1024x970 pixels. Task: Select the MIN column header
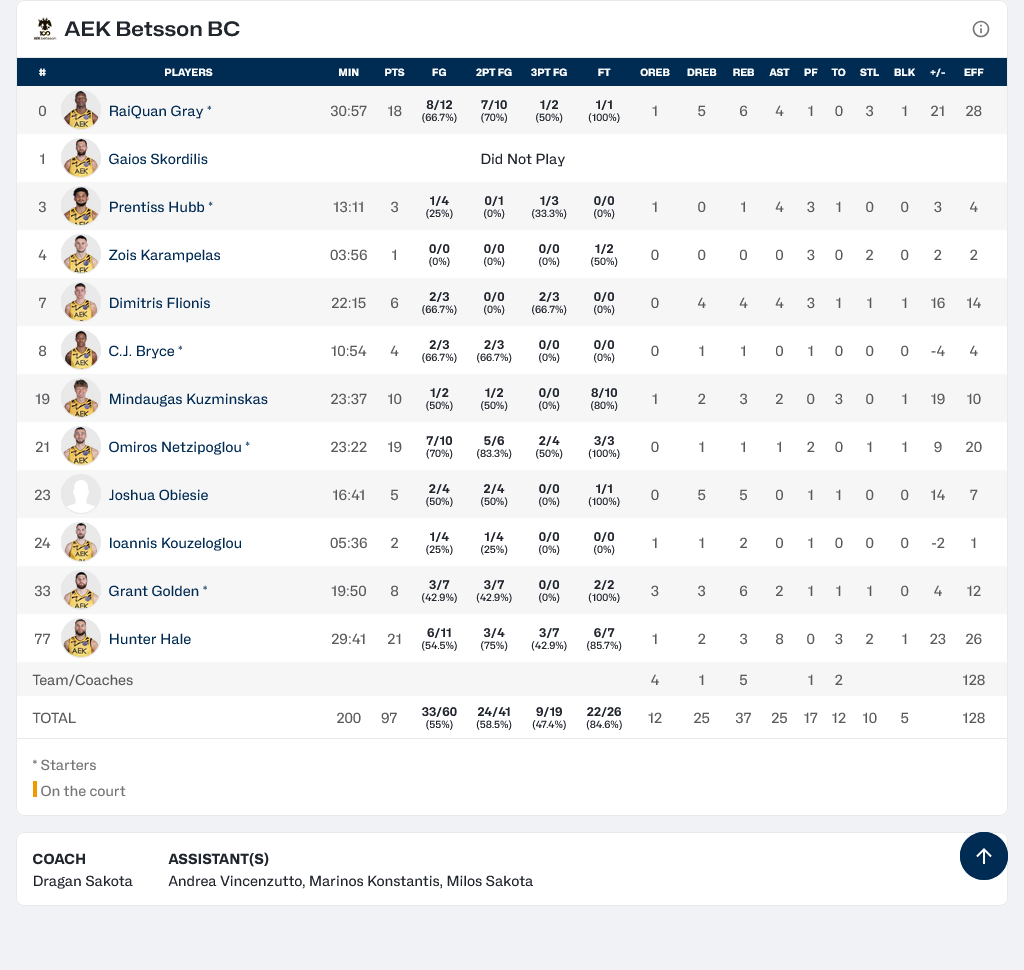tap(348, 72)
